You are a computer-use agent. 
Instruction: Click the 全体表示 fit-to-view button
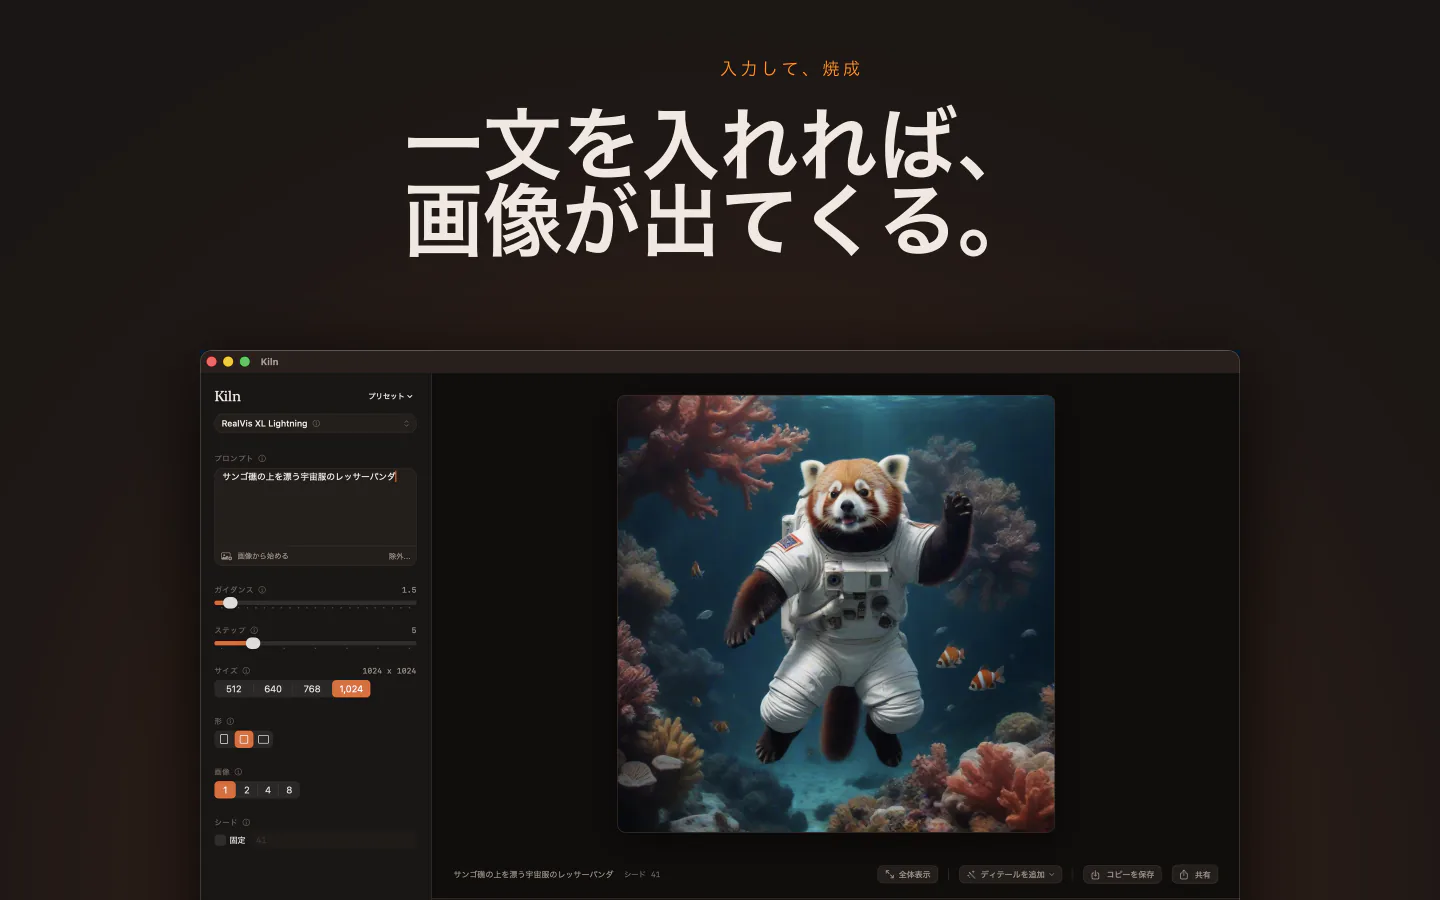tap(908, 875)
